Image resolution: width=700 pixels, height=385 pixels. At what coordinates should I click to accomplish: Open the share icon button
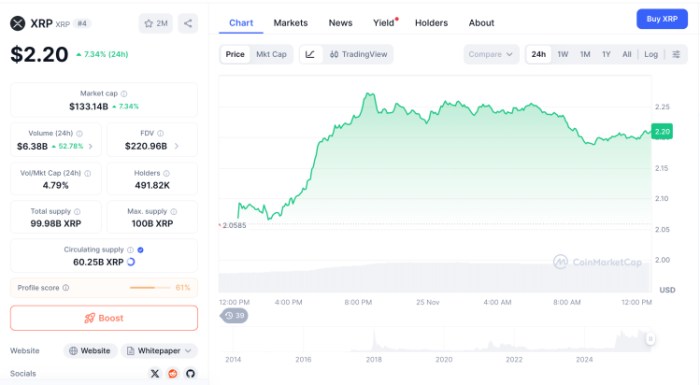188,23
